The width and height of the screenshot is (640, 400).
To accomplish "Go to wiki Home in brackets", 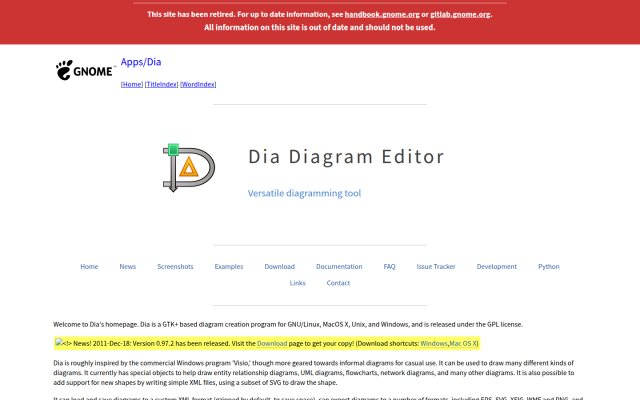I will coord(132,84).
